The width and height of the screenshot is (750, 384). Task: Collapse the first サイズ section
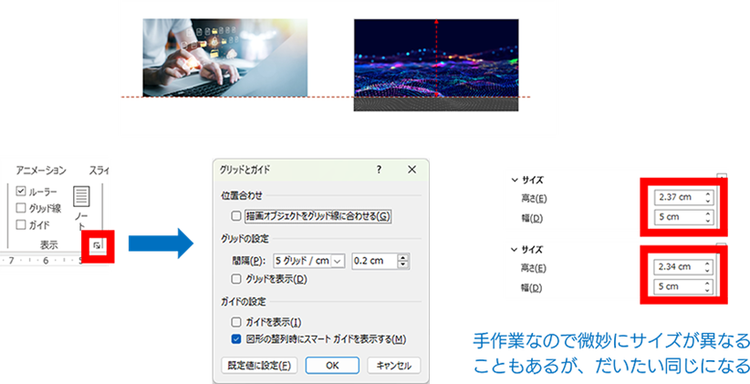(515, 180)
